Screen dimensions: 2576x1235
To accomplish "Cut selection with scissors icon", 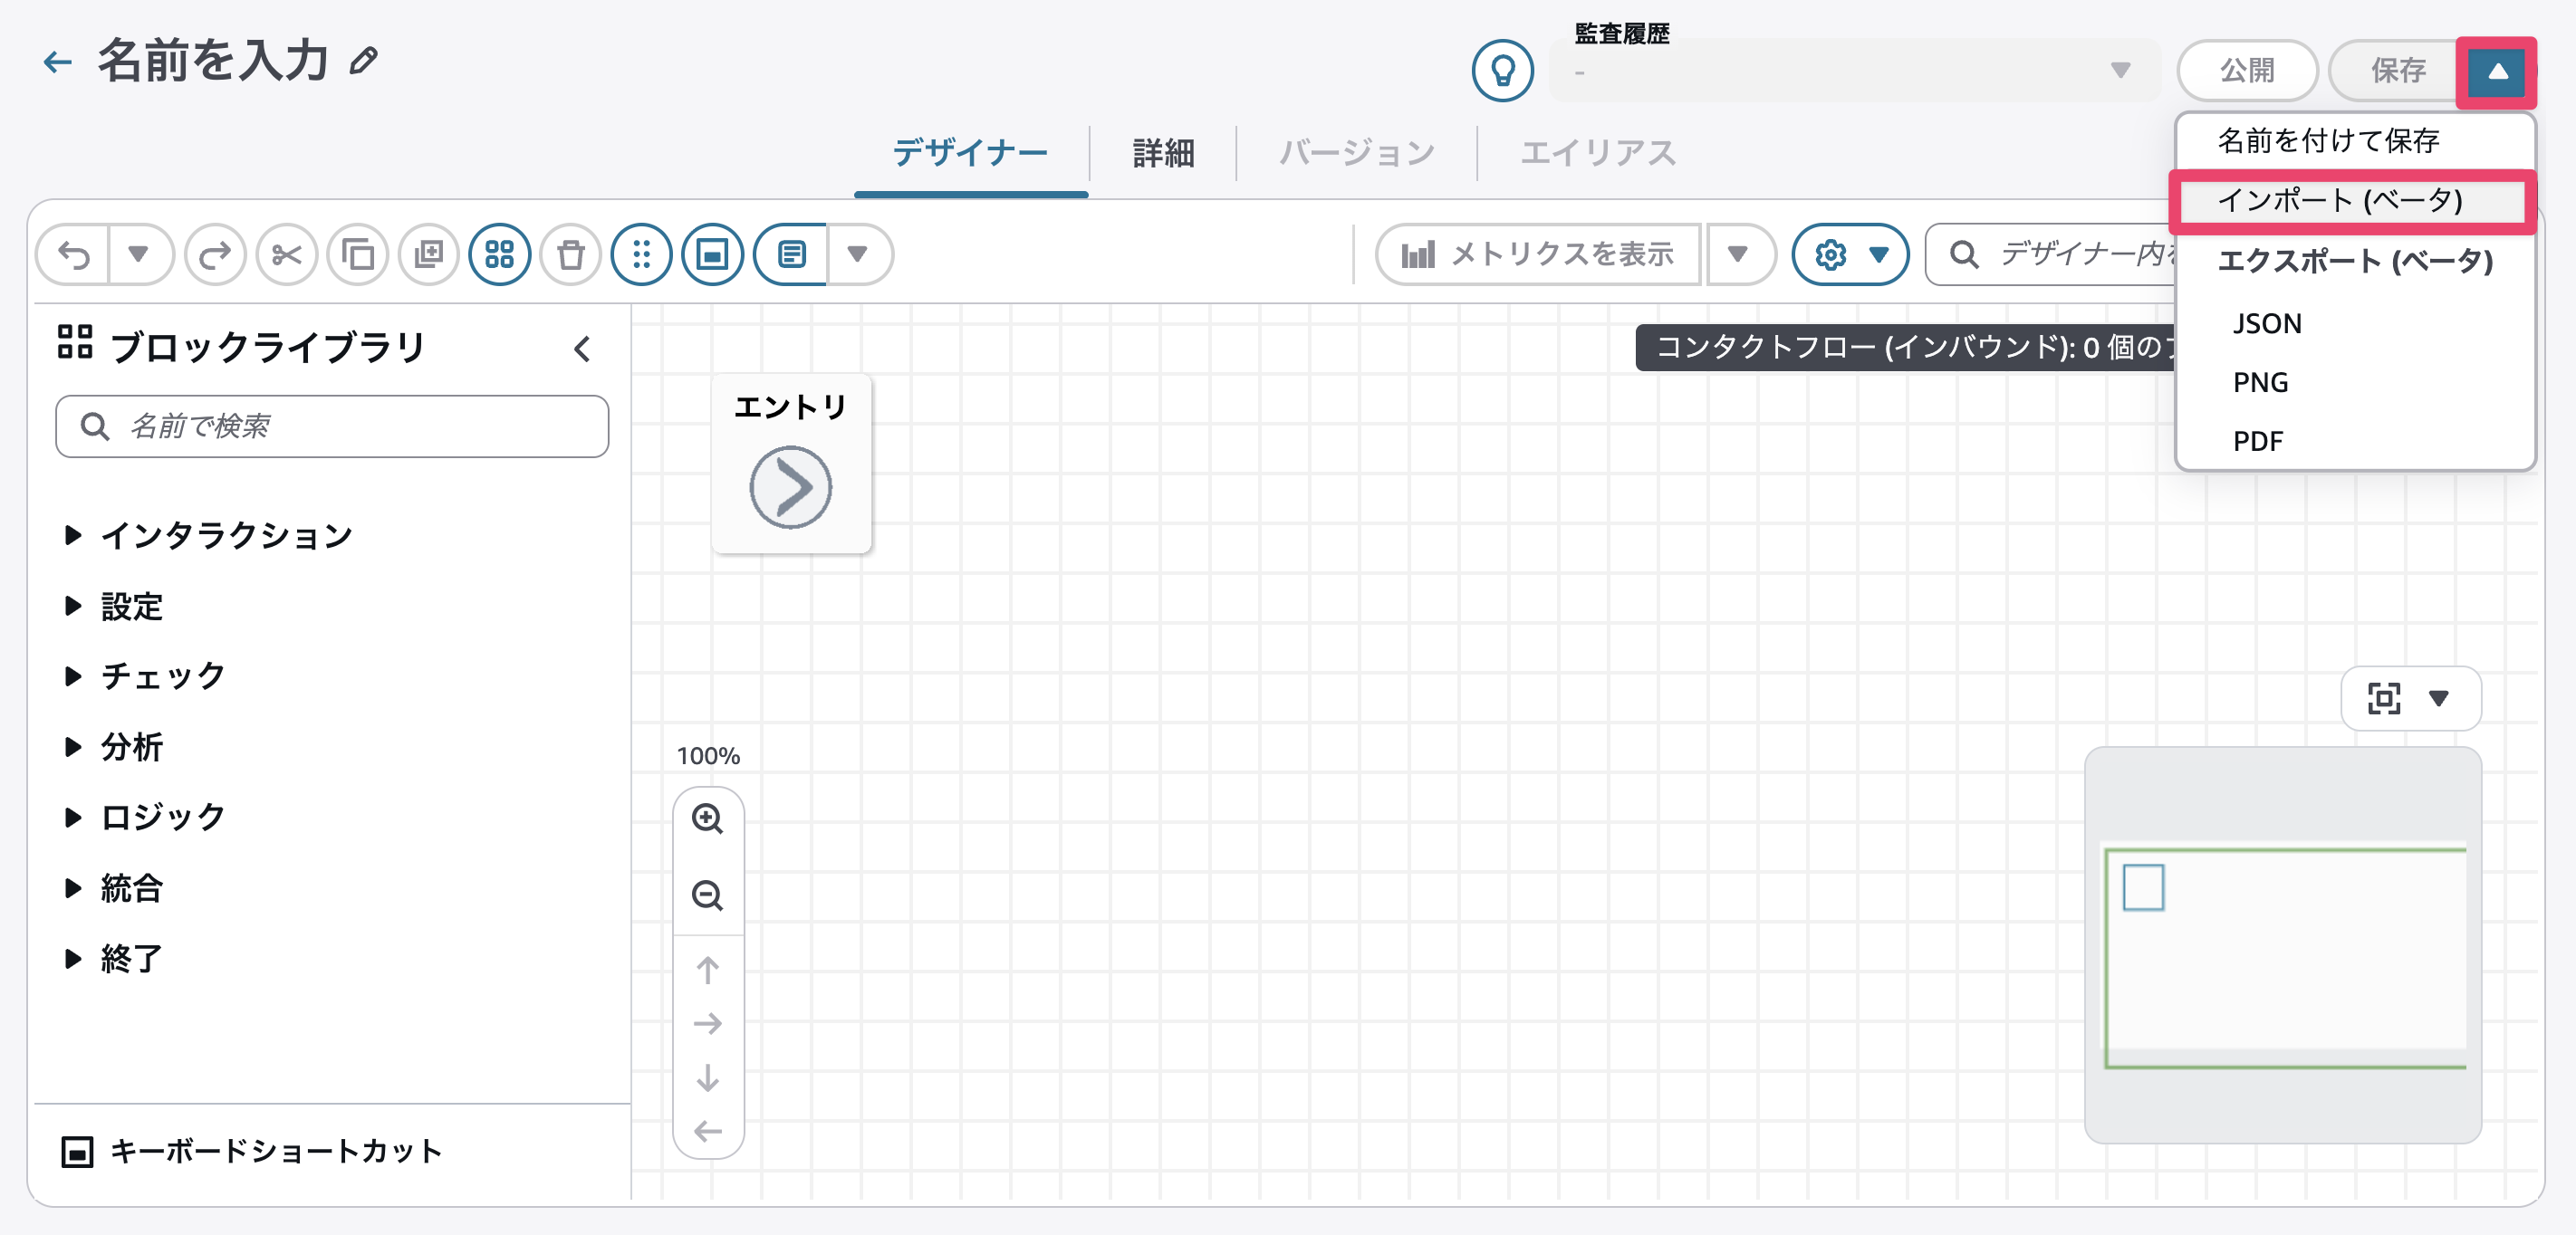I will coord(286,255).
